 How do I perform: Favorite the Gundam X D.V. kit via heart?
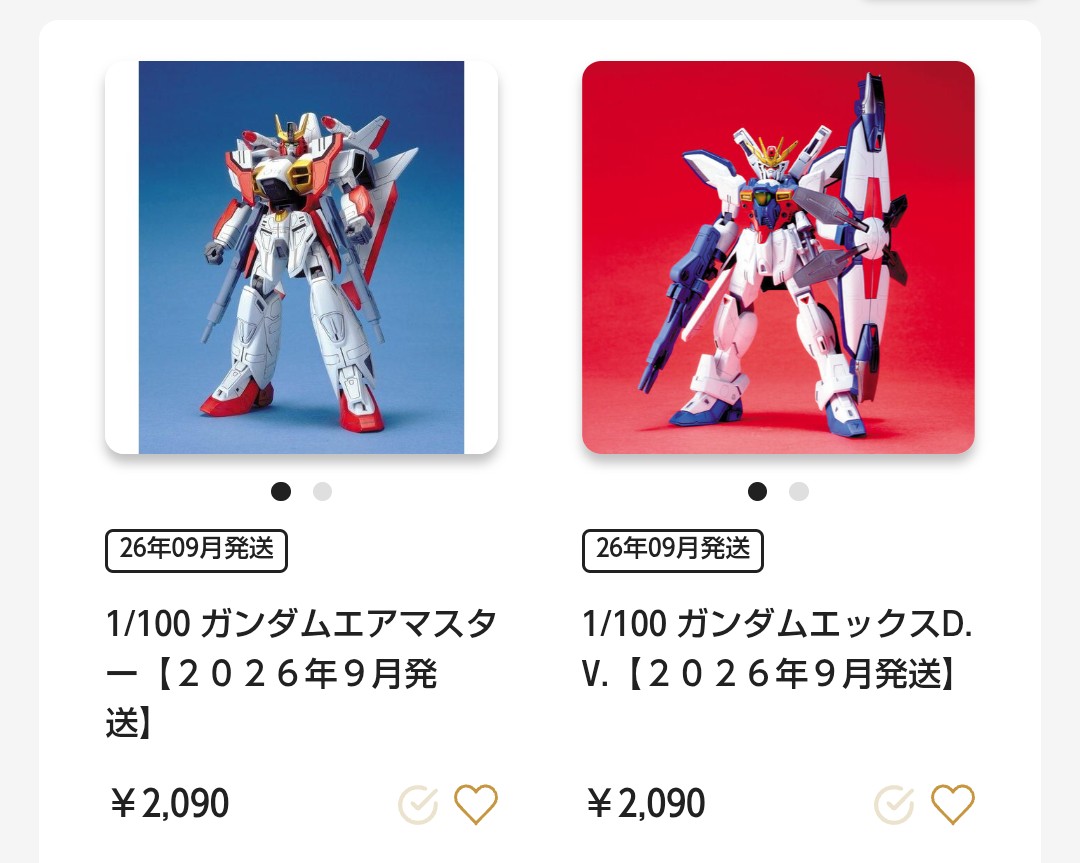[953, 804]
